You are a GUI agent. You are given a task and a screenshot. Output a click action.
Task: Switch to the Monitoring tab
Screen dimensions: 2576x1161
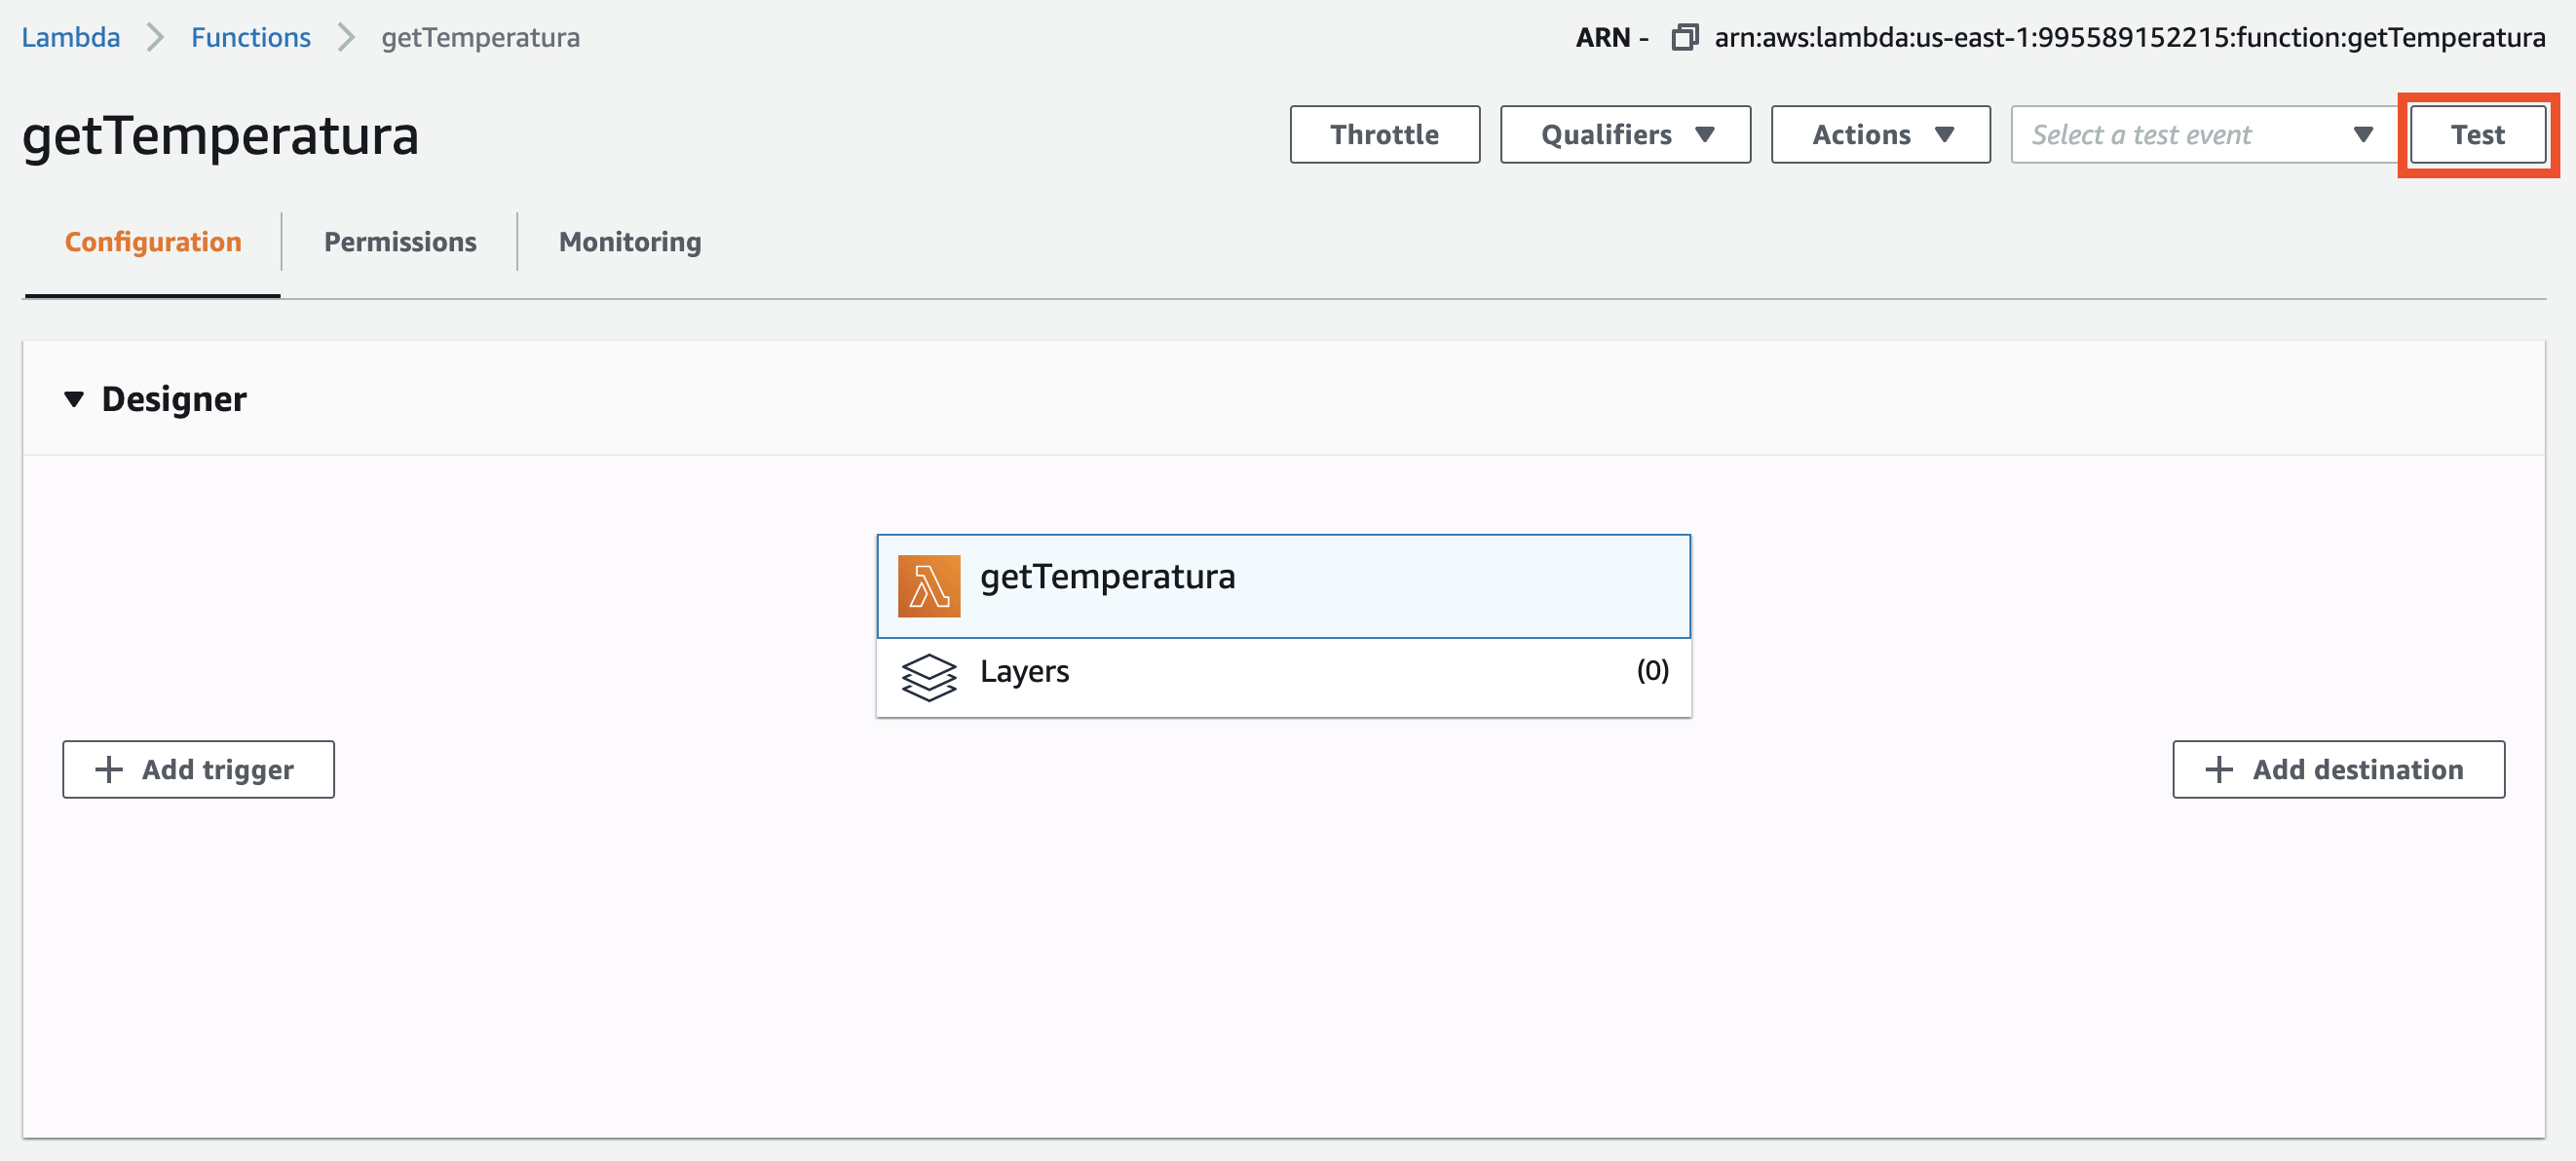pyautogui.click(x=630, y=242)
